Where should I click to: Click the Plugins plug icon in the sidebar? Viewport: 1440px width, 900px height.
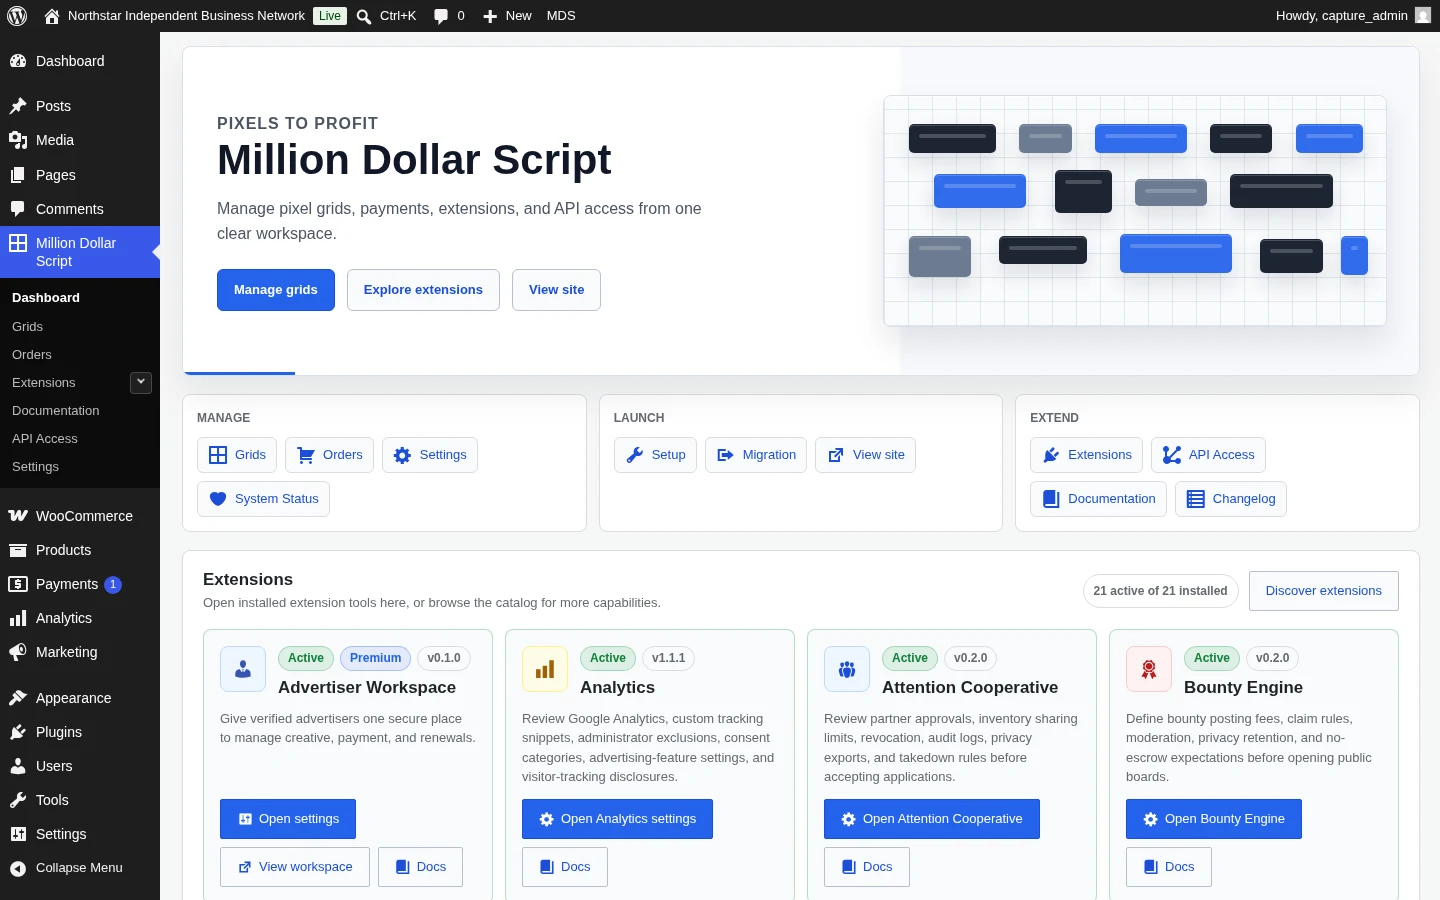18,732
